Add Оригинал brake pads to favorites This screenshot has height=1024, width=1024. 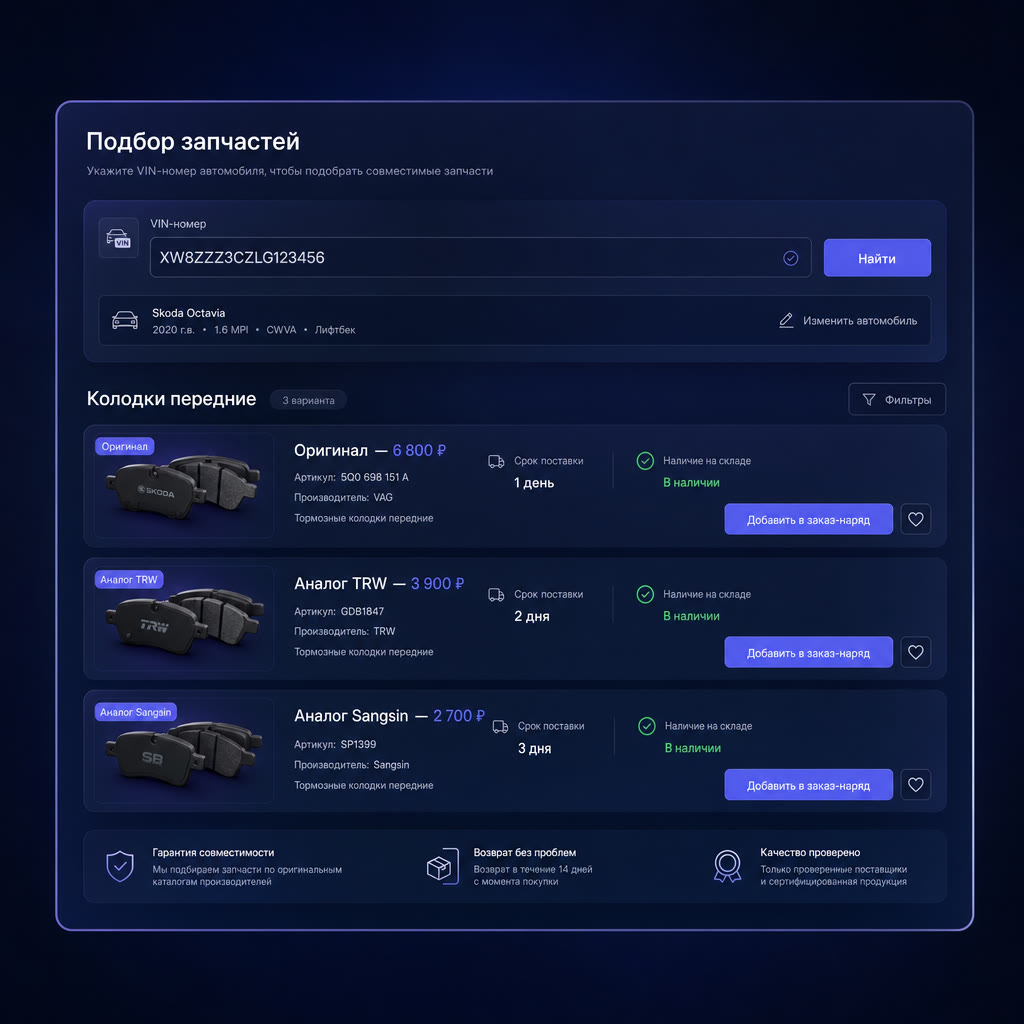pos(916,519)
